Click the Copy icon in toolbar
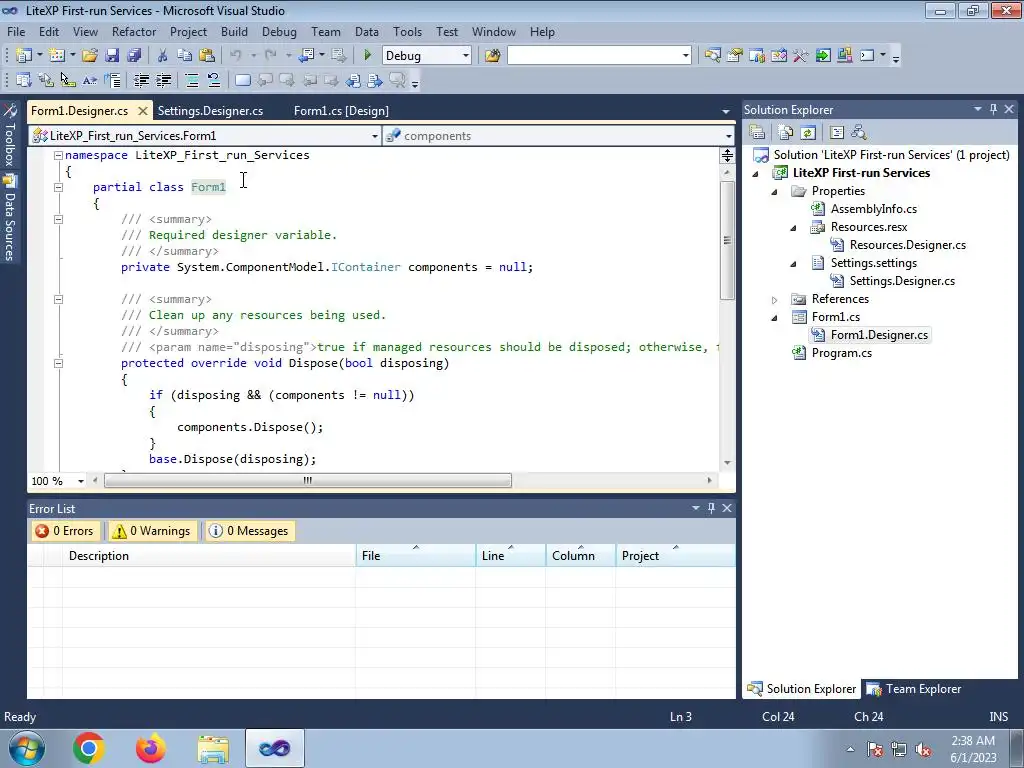The image size is (1024, 768). (185, 56)
